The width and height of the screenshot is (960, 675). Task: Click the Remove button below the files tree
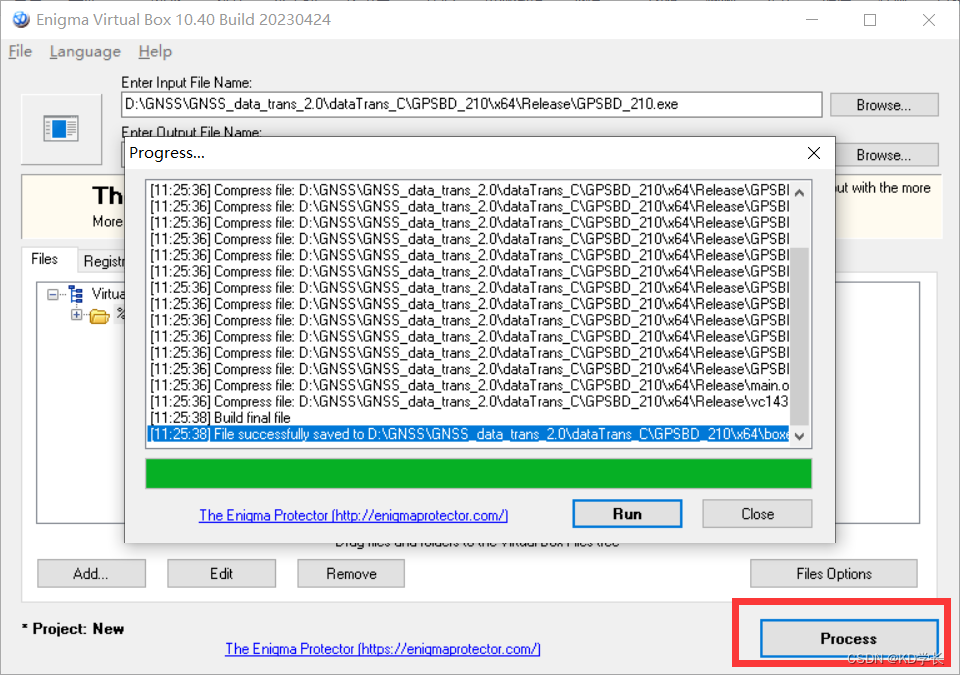[350, 573]
